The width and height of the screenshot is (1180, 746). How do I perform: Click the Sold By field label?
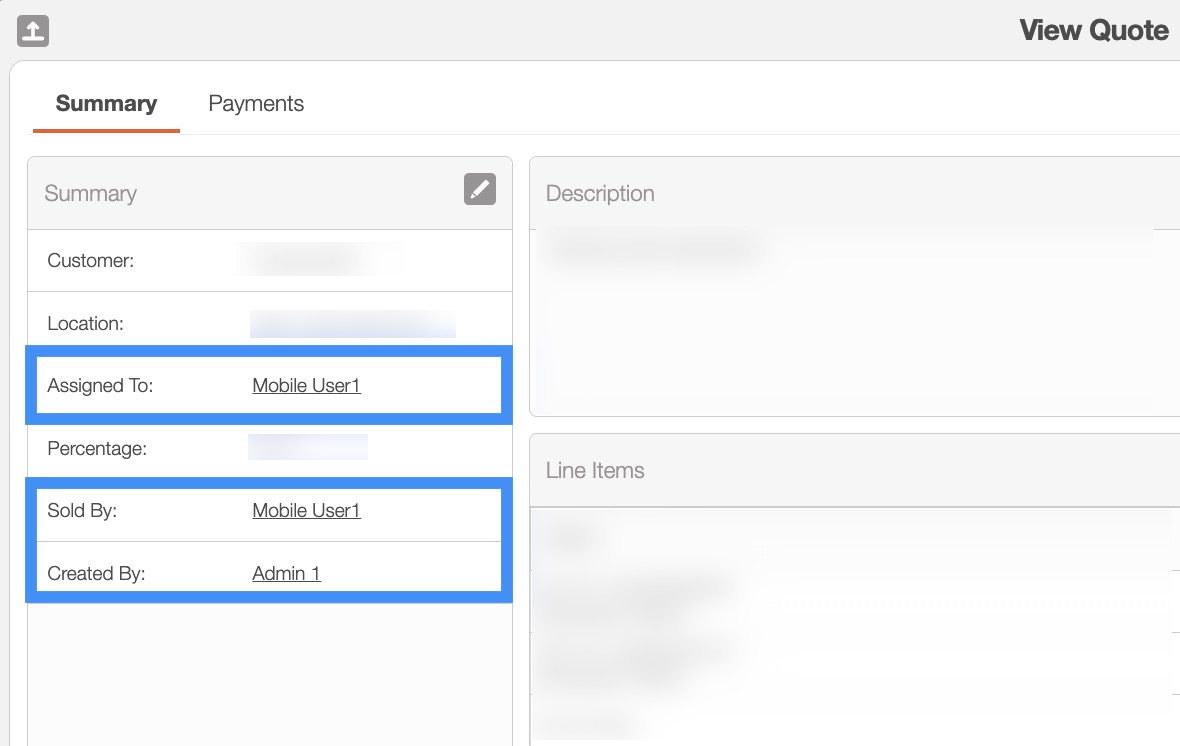82,511
